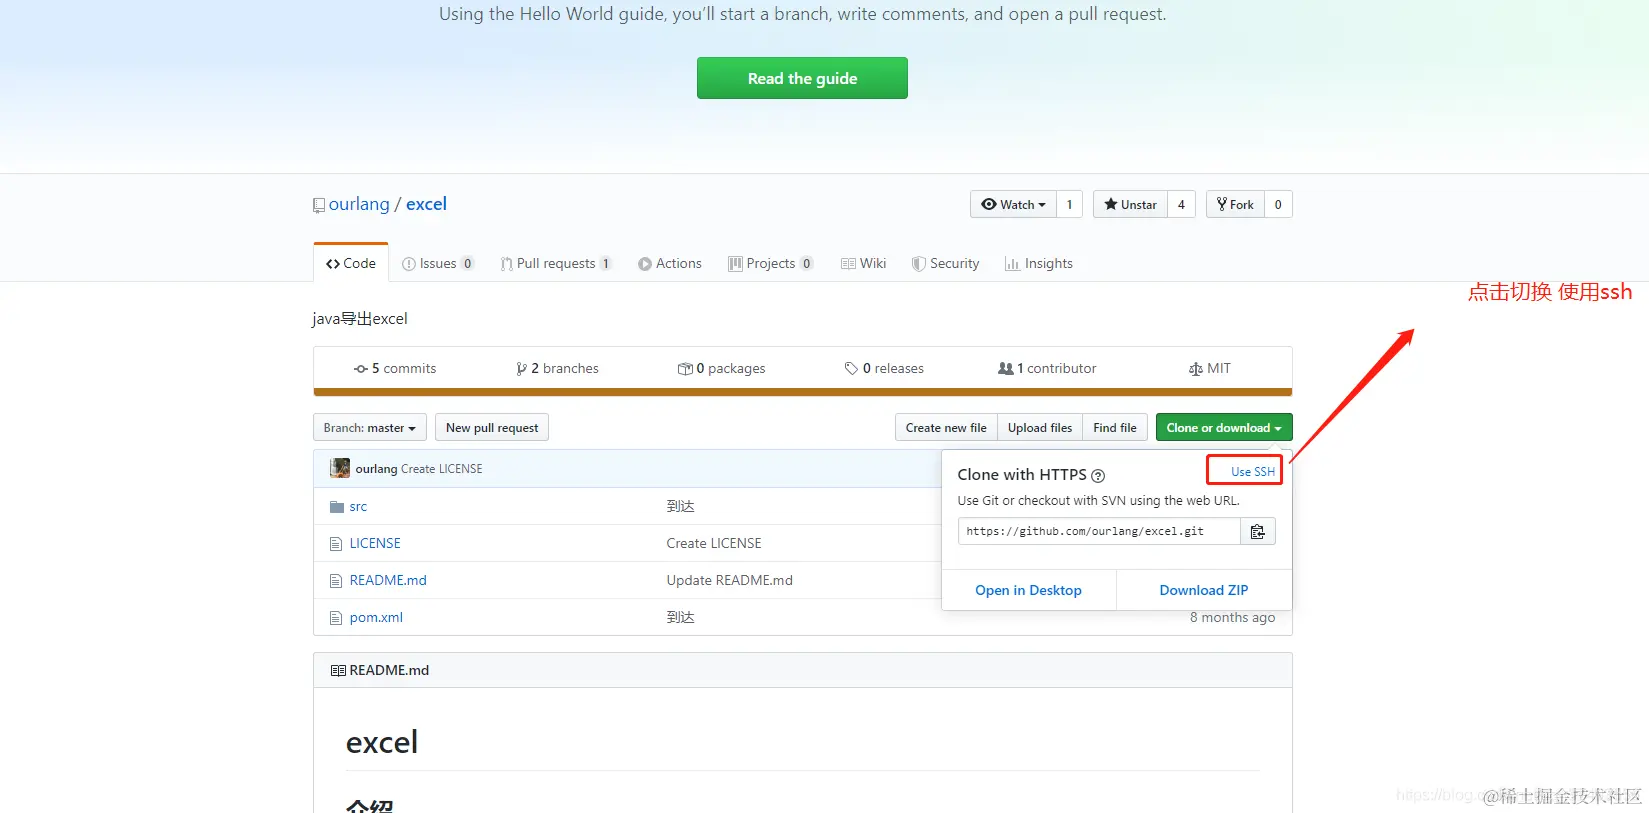The width and height of the screenshot is (1649, 813).
Task: View 1 contributor
Action: (x=1047, y=368)
